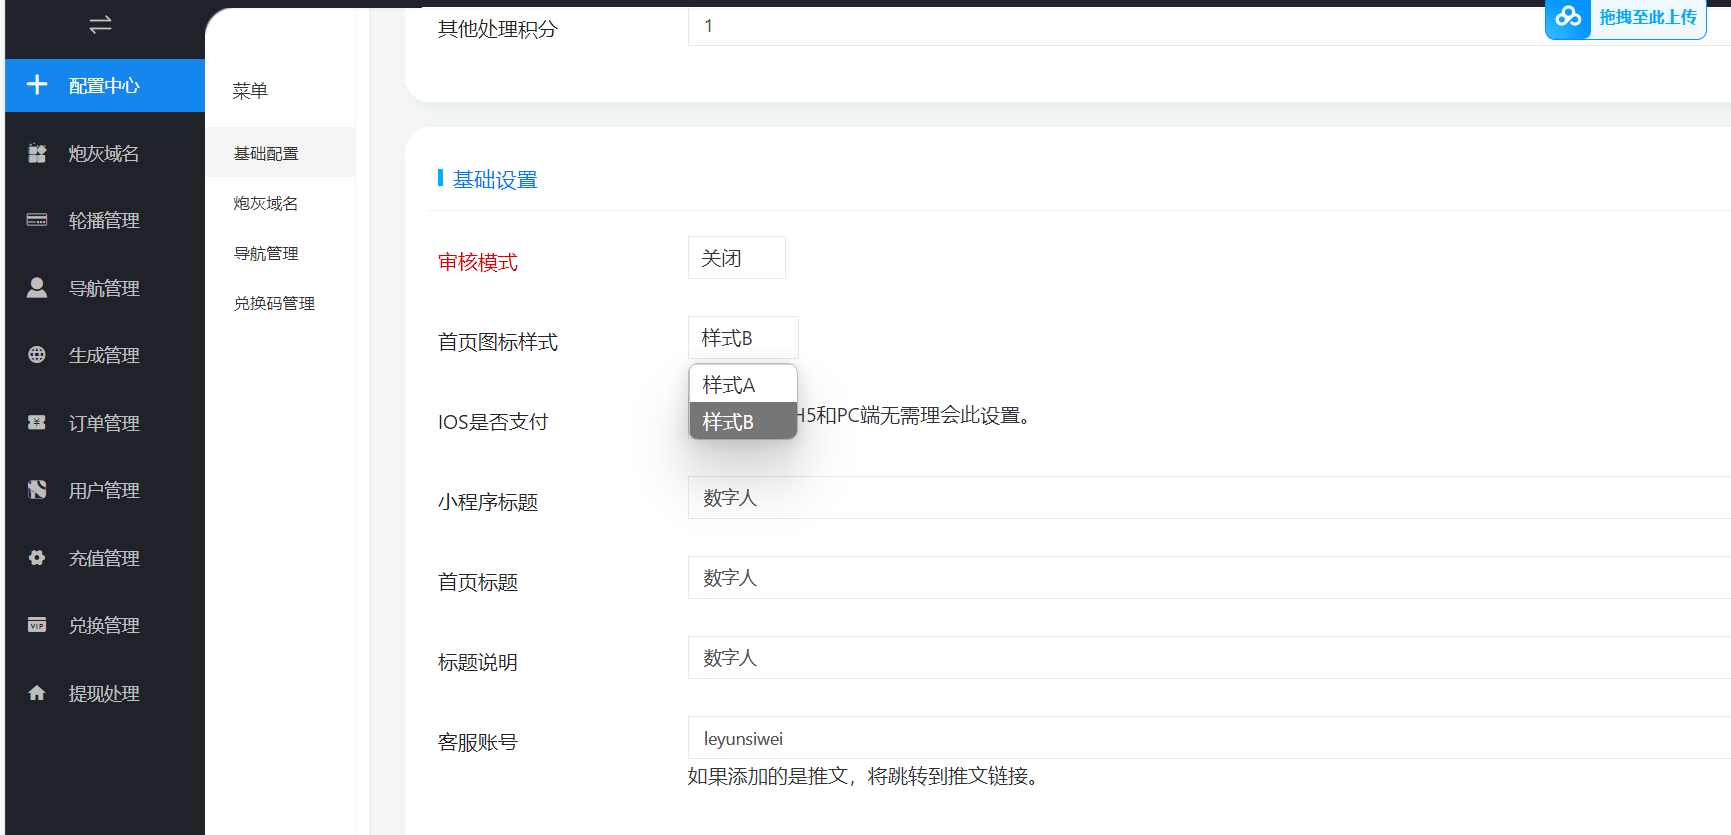Go to 轮播管理 section
This screenshot has width=1731, height=835.
tap(105, 220)
